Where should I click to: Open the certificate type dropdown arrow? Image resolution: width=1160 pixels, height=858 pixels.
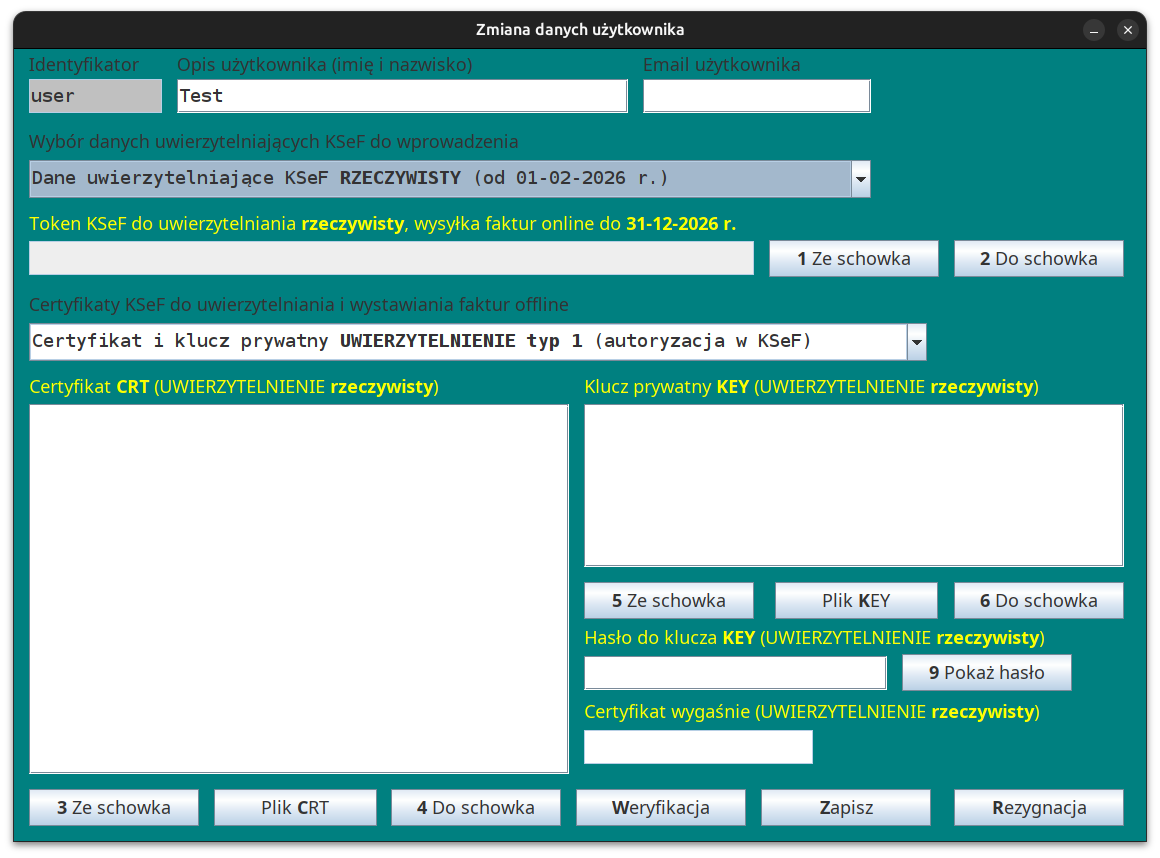point(916,342)
